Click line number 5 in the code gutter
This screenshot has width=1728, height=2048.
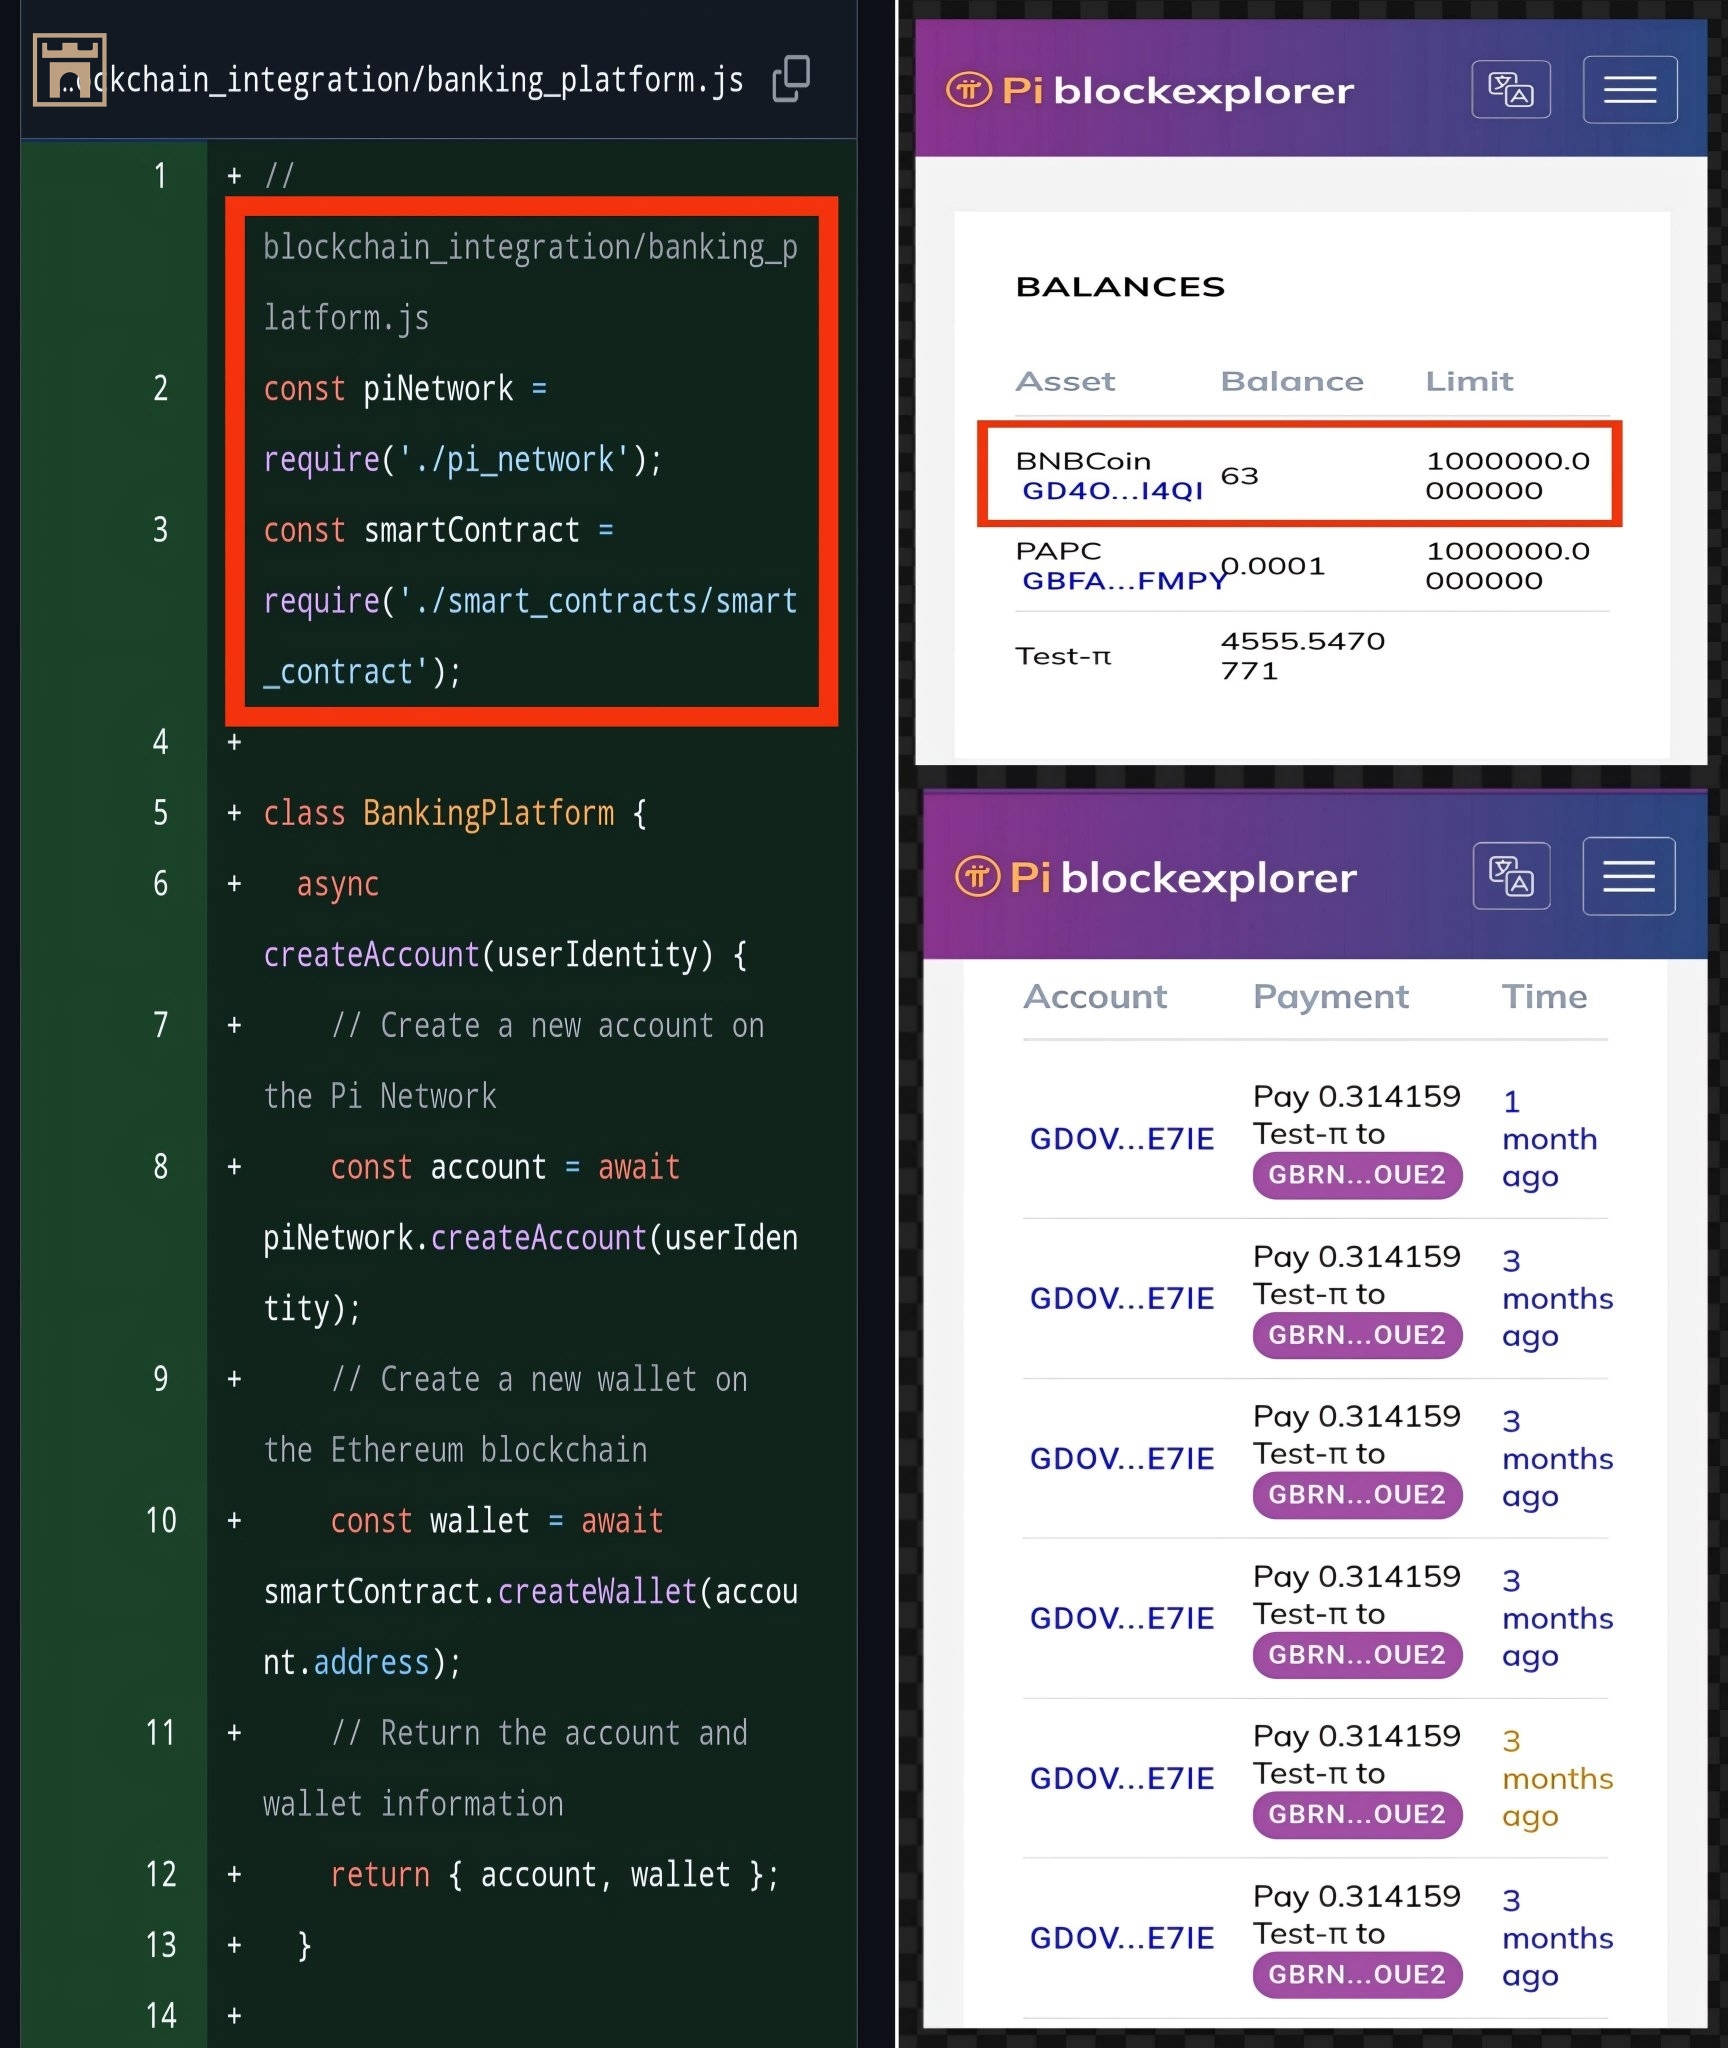tap(160, 813)
